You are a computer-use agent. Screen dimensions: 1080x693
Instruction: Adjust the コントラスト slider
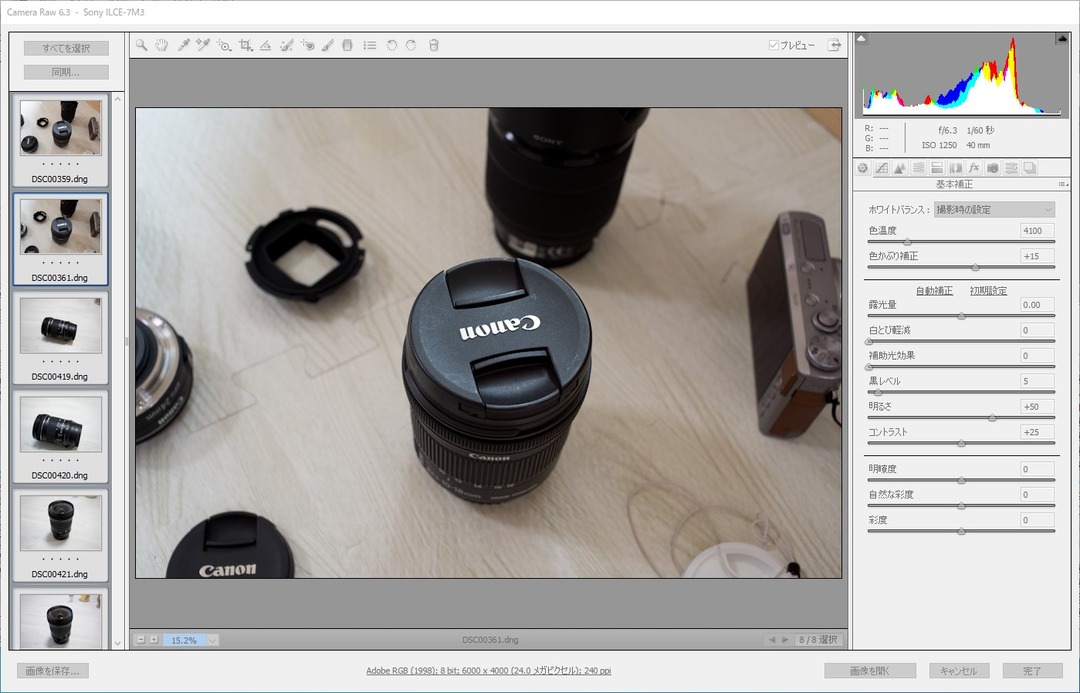point(962,444)
